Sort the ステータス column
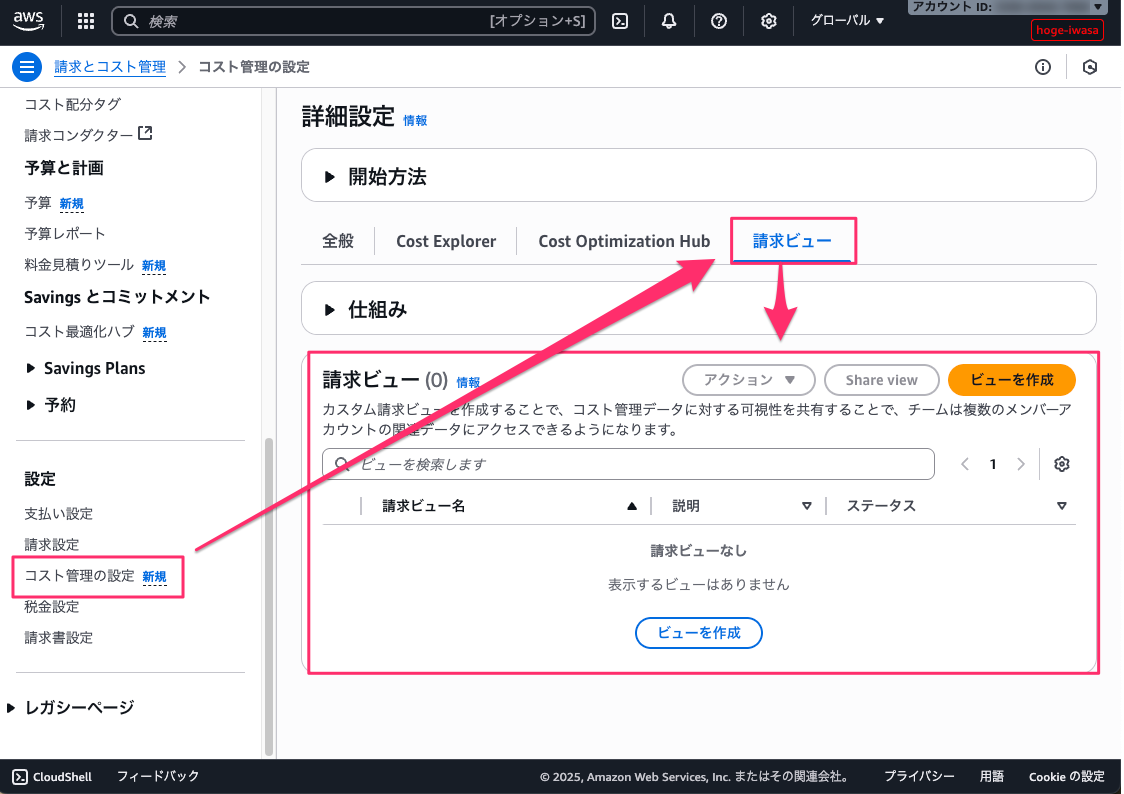This screenshot has height=794, width=1124. [x=1062, y=506]
